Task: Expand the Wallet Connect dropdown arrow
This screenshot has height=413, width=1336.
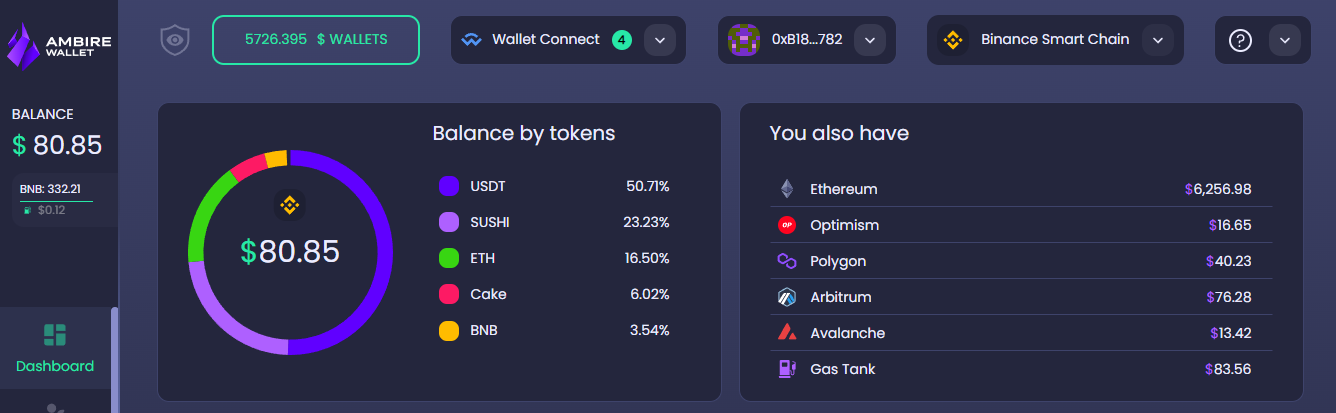Action: pyautogui.click(x=659, y=40)
